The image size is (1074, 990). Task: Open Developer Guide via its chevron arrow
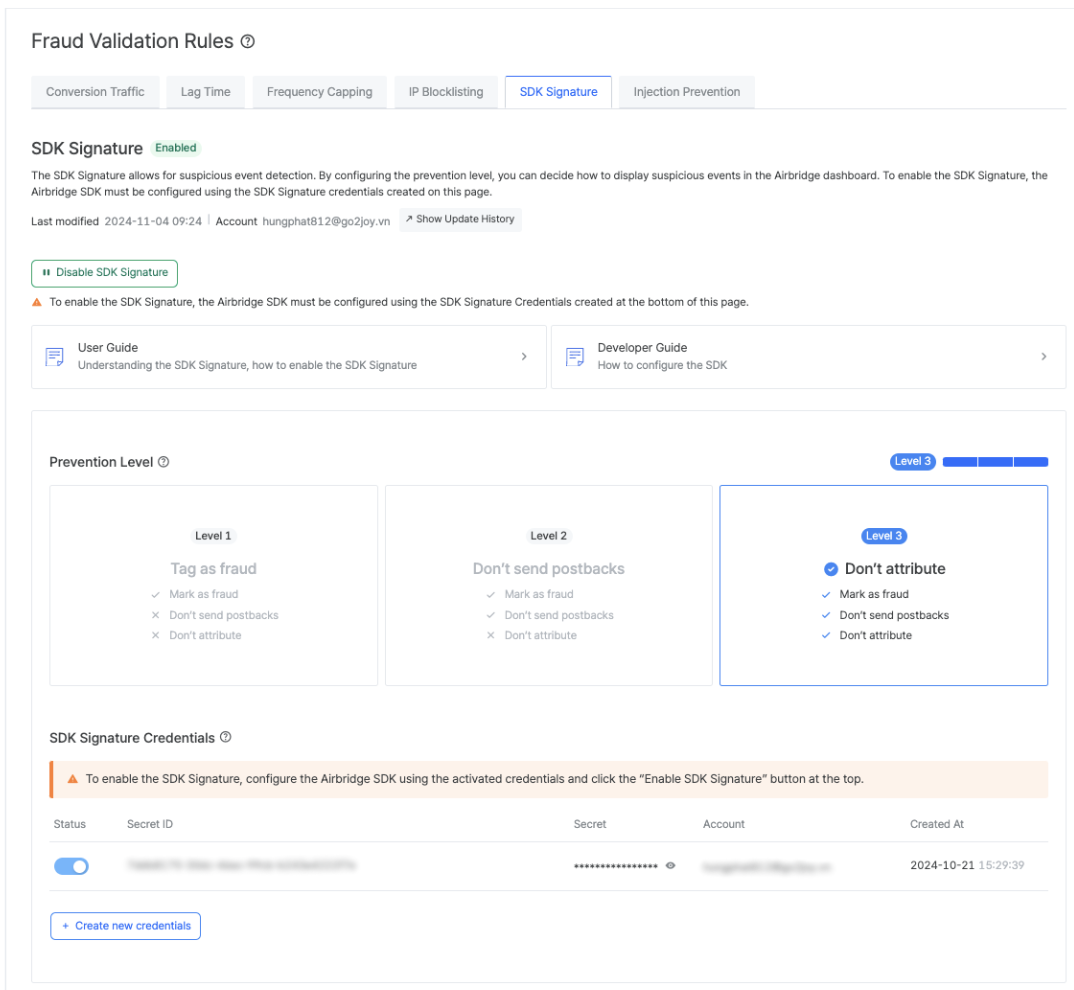coord(1043,356)
